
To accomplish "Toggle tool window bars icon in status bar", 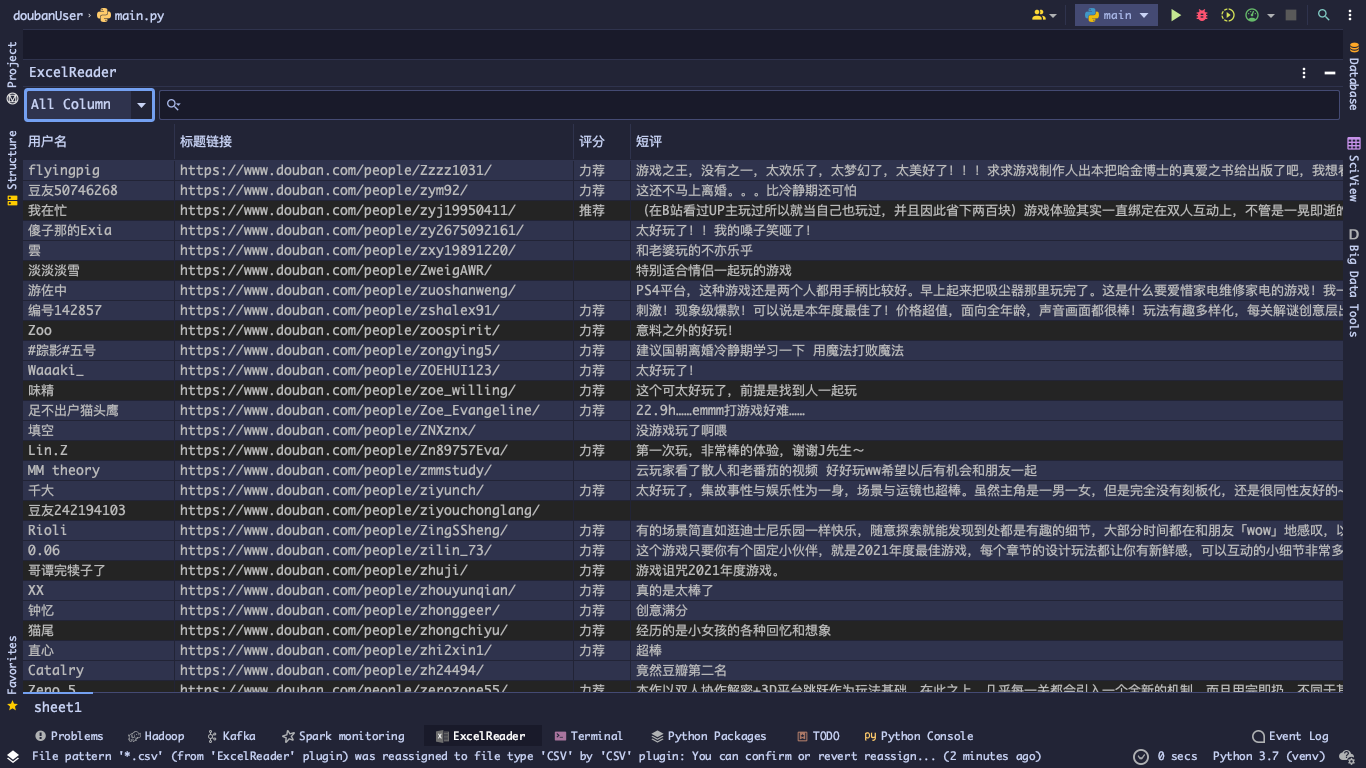I will coord(13,756).
